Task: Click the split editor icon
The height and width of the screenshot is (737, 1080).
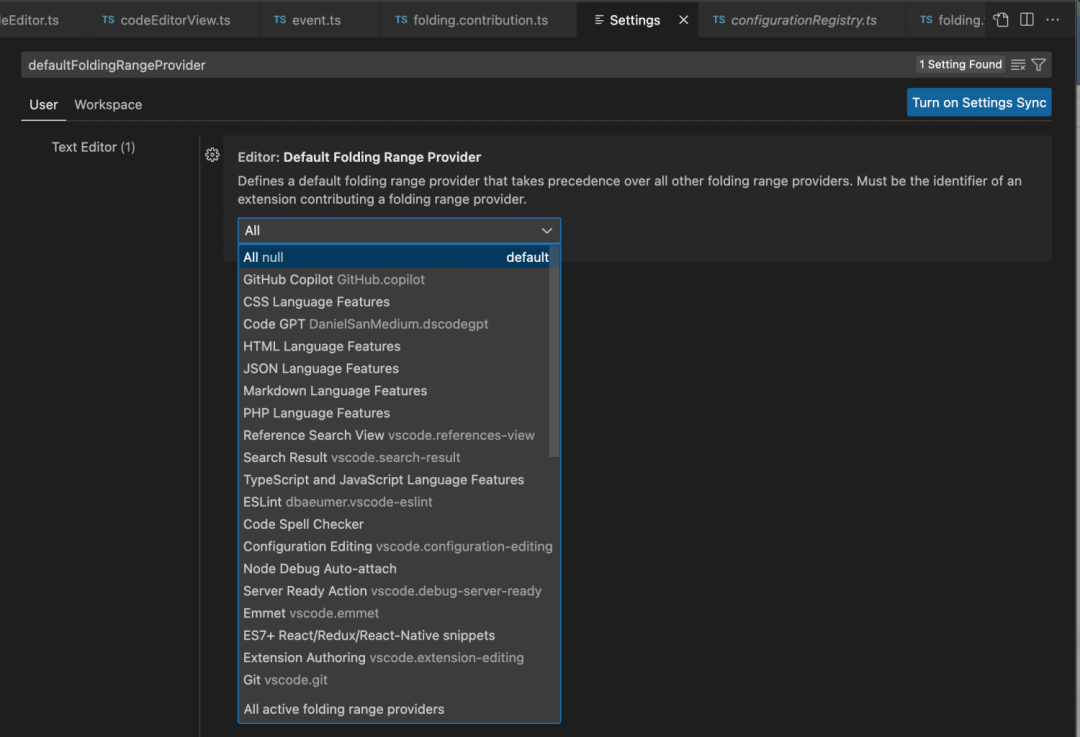Action: click(x=1027, y=20)
